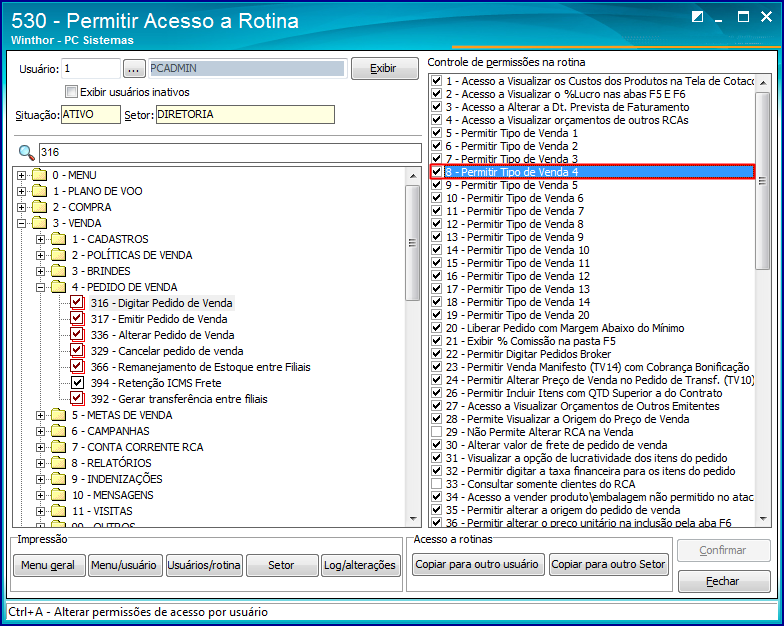Click the window restore-down icon in title bar
Viewport: 784px width, 626px height.
coord(698,17)
